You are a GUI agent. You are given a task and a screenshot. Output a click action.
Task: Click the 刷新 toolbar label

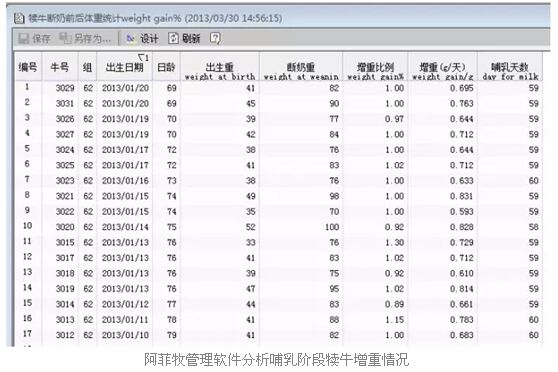click(x=191, y=38)
